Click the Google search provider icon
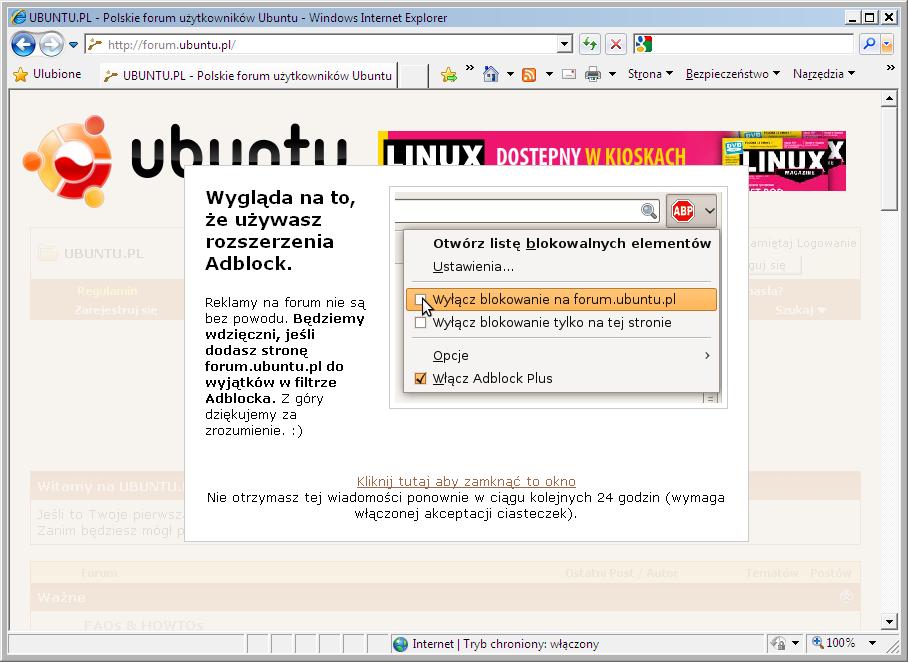Image resolution: width=908 pixels, height=662 pixels. [x=644, y=44]
